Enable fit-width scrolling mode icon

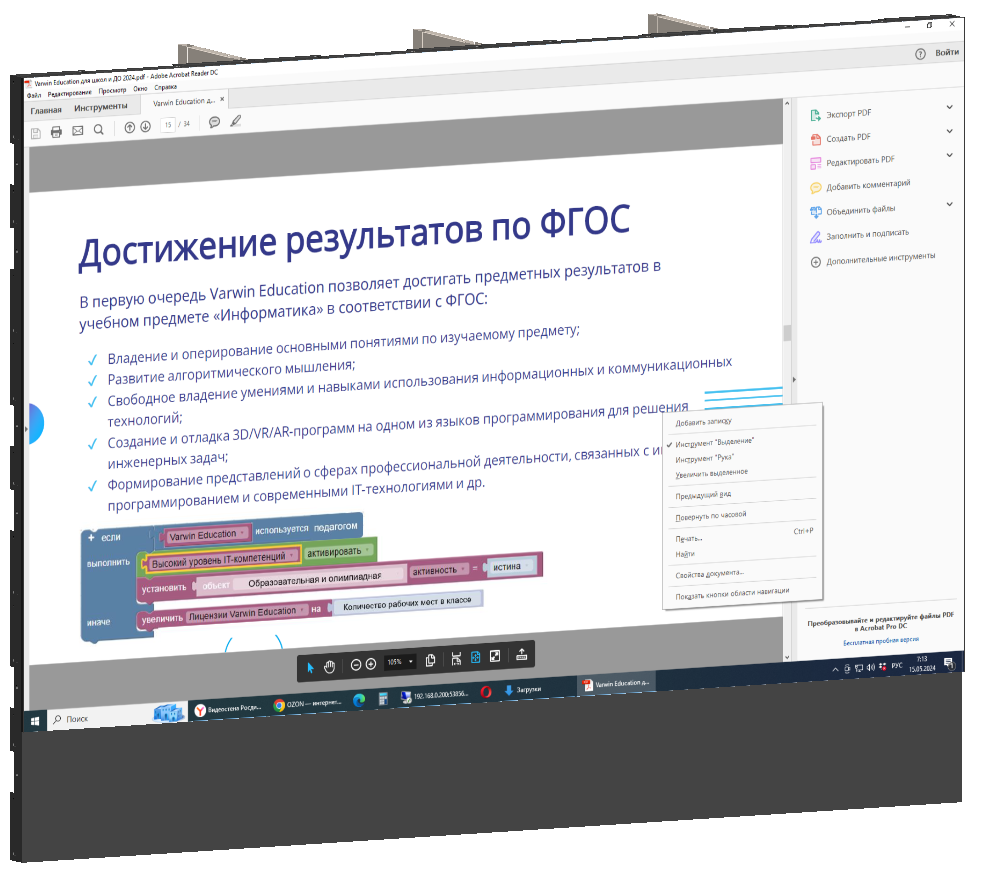point(456,659)
